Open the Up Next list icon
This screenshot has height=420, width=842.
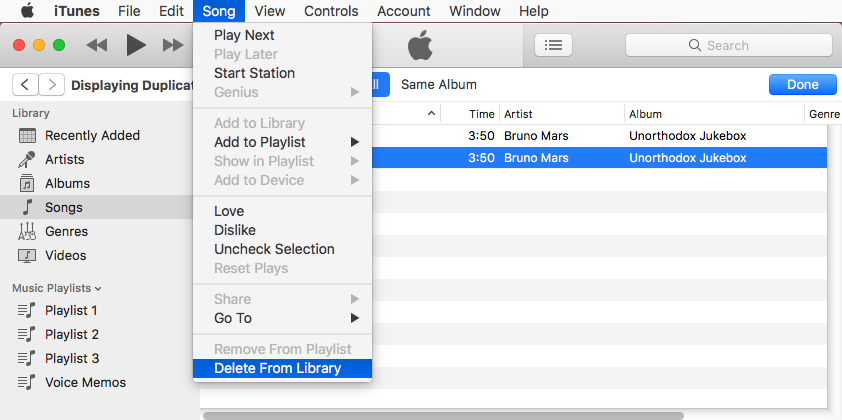coord(553,45)
